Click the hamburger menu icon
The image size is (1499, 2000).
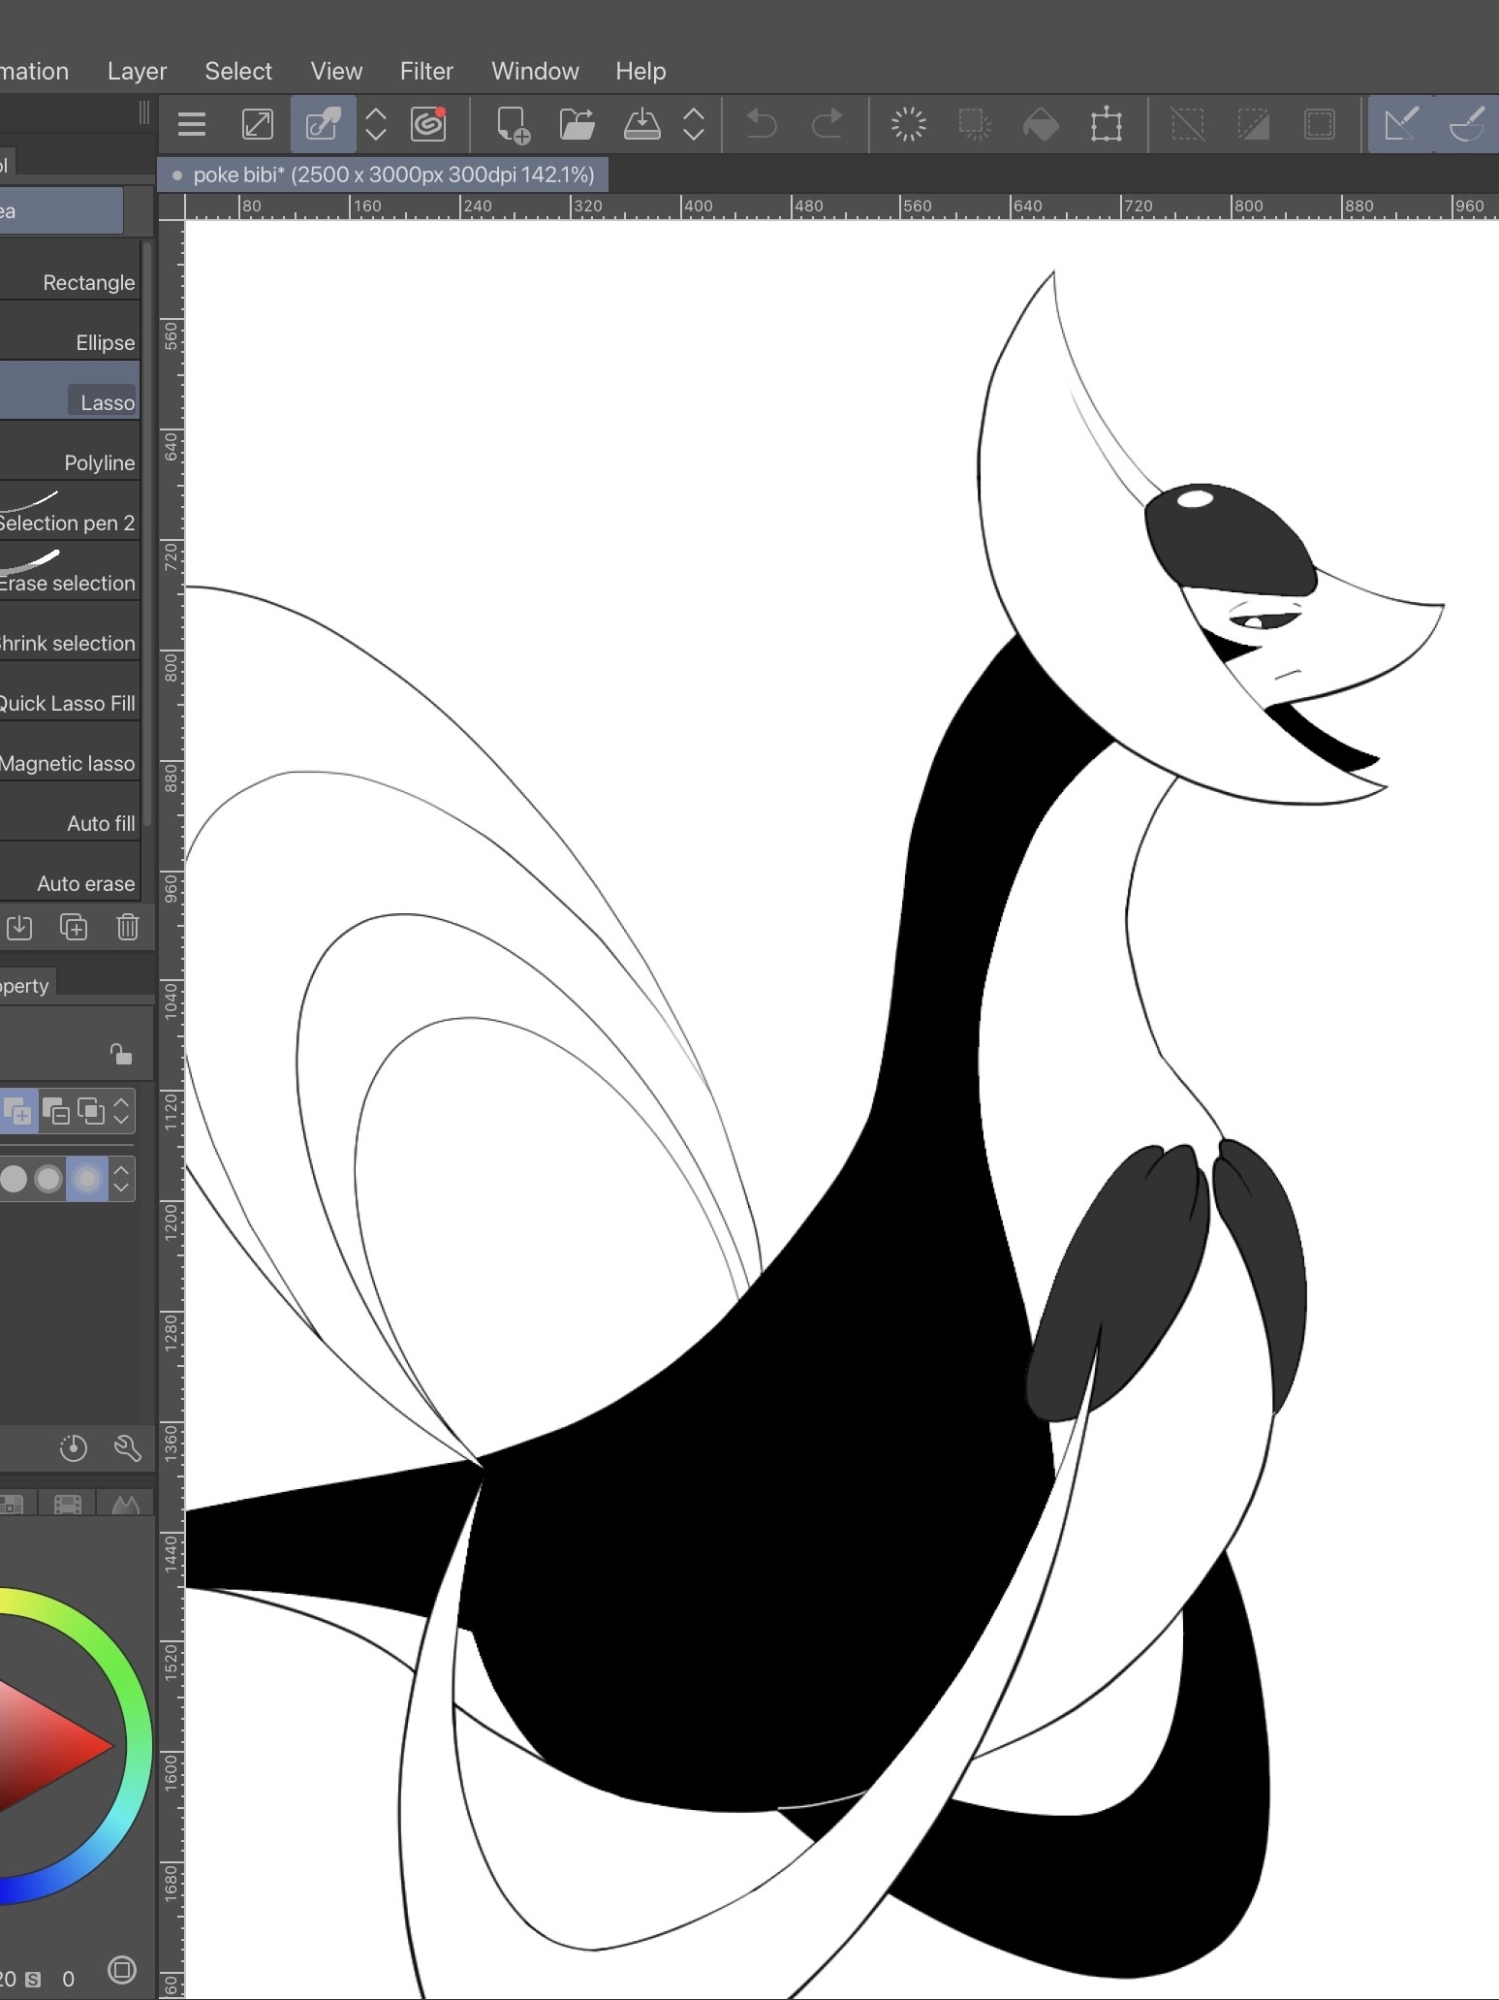coord(191,125)
